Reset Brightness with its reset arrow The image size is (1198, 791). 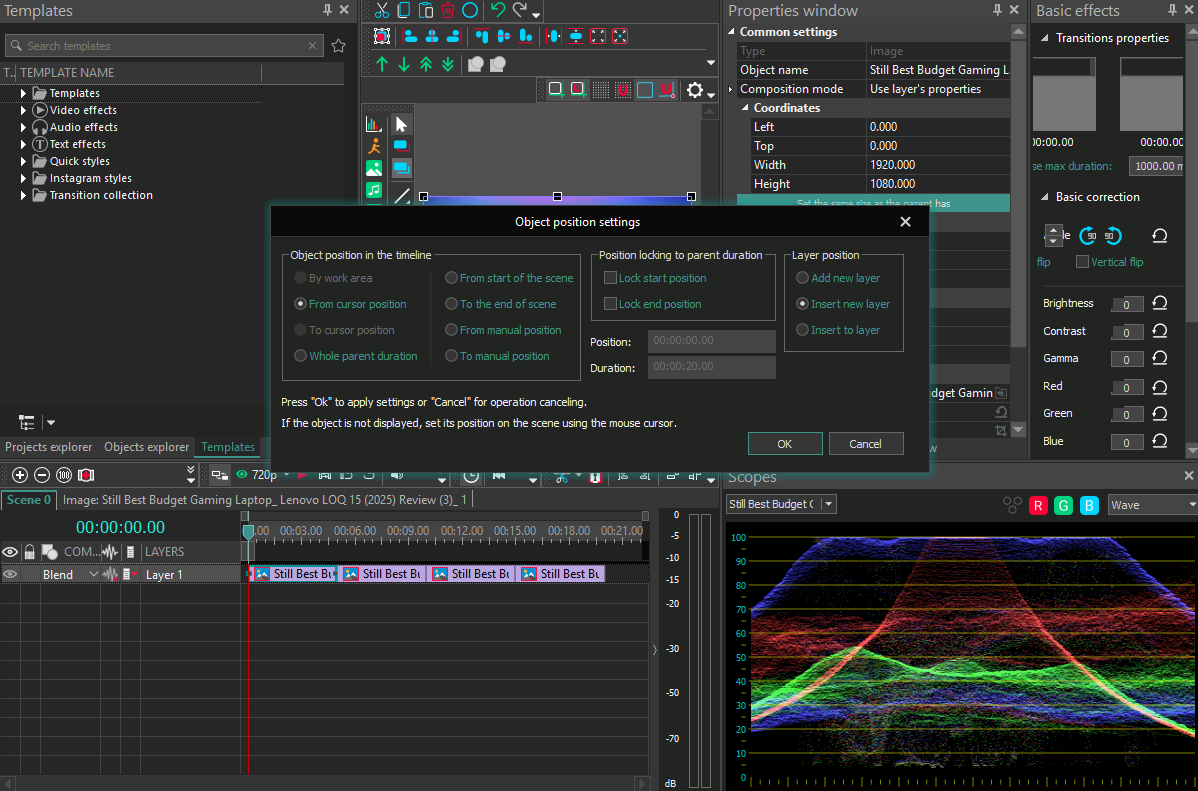1160,303
